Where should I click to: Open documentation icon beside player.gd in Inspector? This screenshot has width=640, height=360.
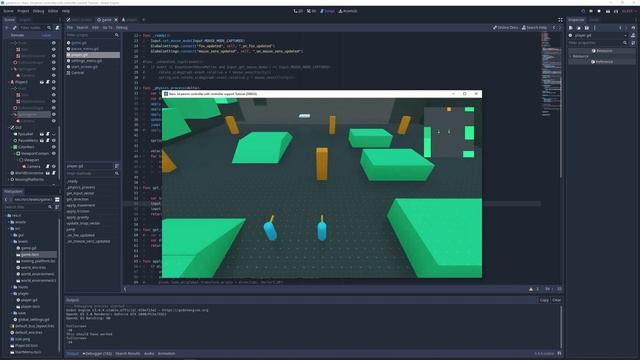coord(633,36)
